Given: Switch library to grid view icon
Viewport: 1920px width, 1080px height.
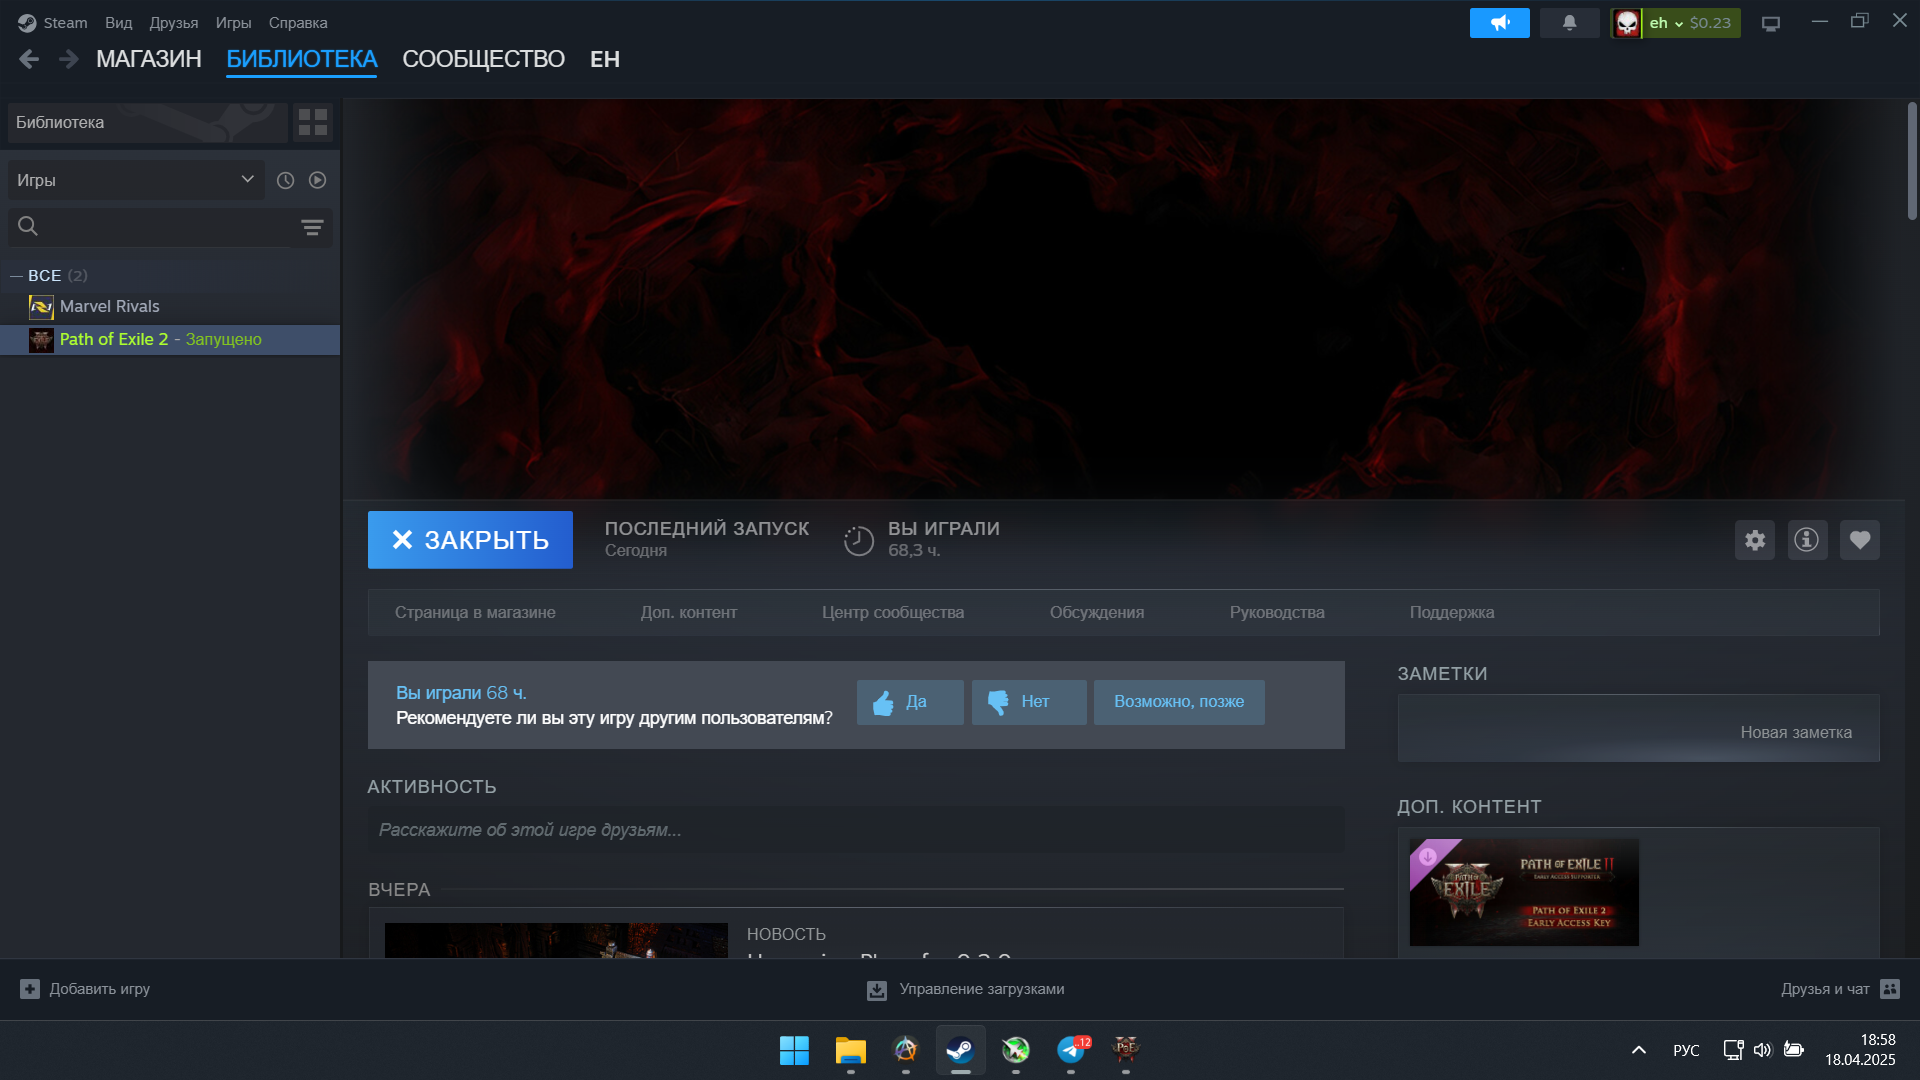Looking at the screenshot, I should [x=313, y=122].
